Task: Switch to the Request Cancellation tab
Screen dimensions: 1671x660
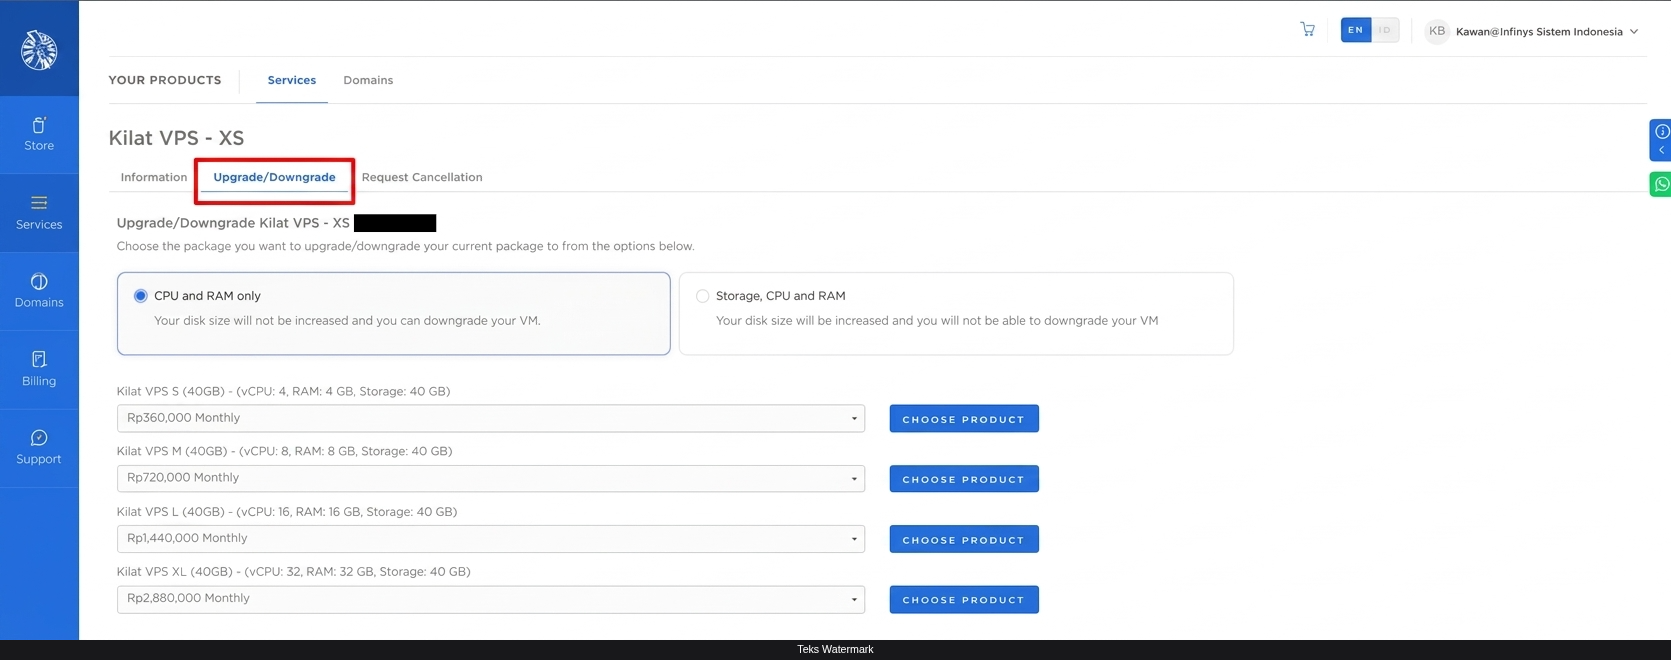Action: coord(422,177)
